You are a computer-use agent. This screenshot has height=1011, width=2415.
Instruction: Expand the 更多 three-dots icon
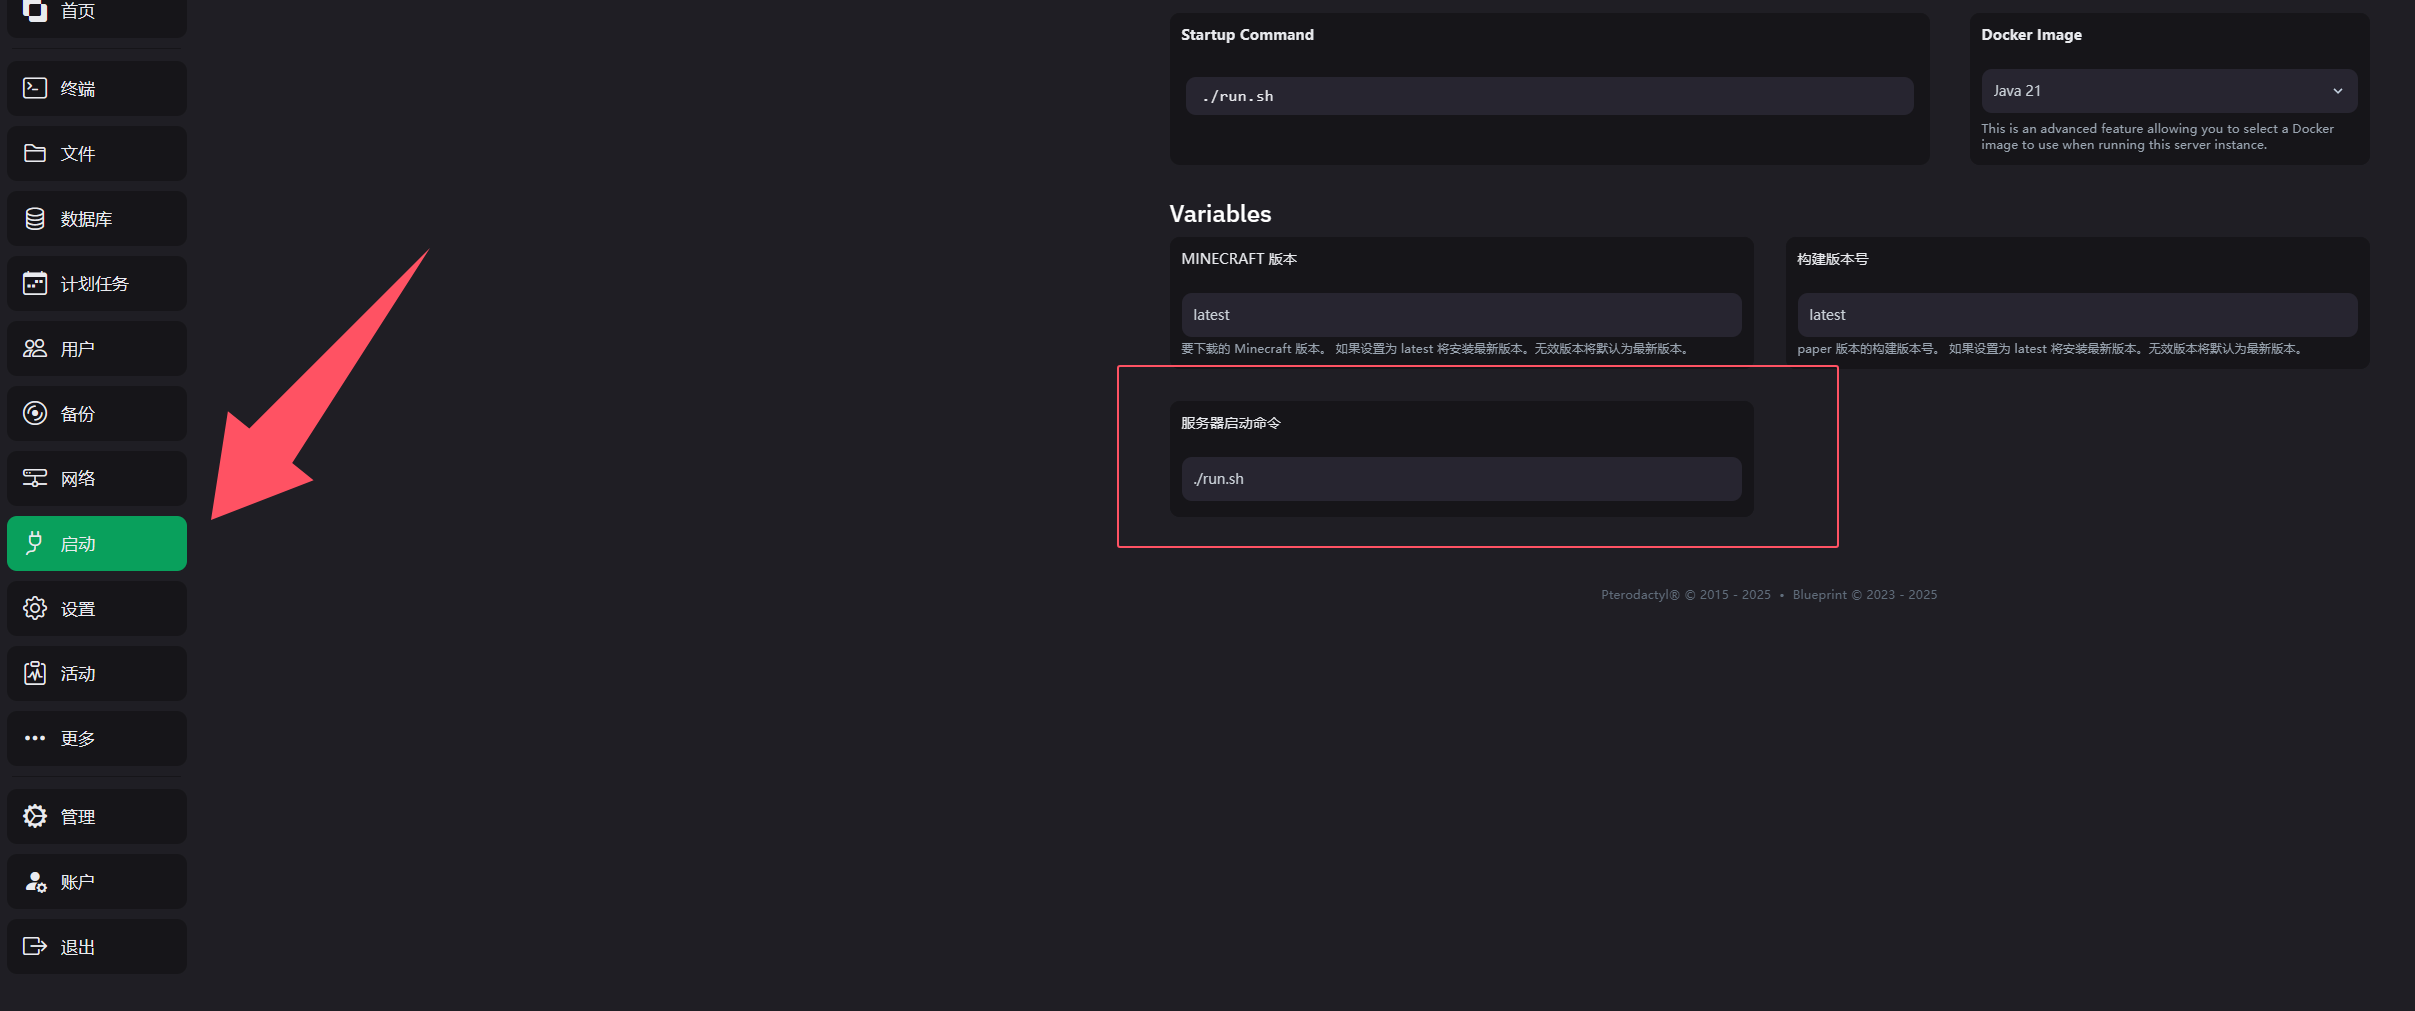(x=35, y=738)
